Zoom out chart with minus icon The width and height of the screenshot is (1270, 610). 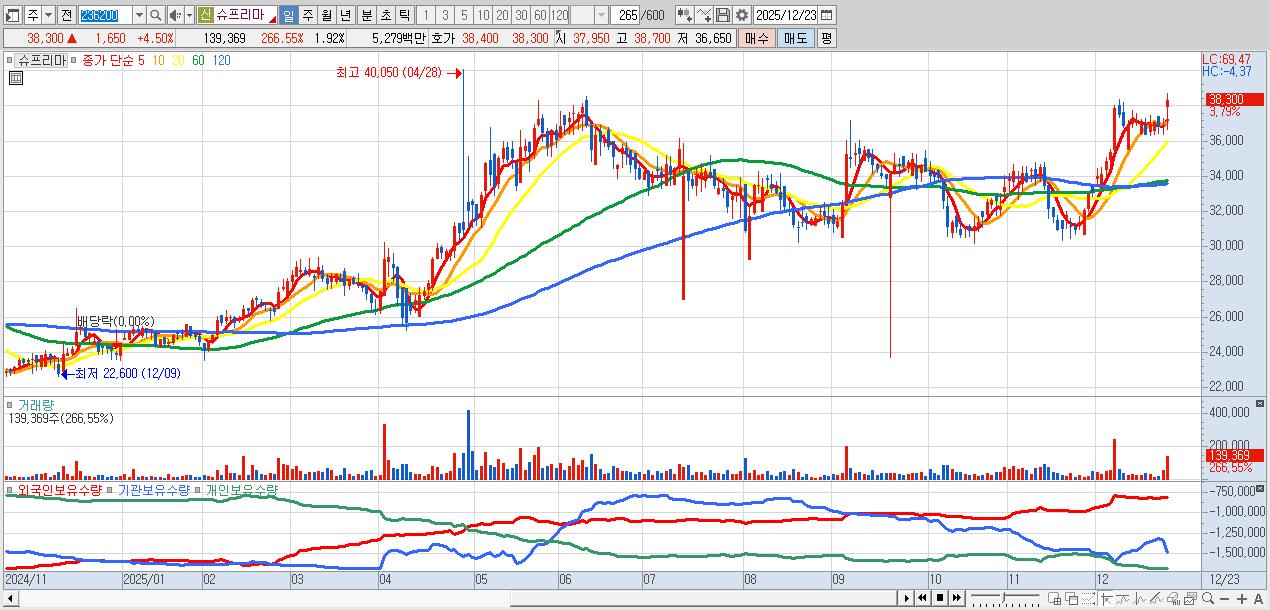(x=1224, y=598)
